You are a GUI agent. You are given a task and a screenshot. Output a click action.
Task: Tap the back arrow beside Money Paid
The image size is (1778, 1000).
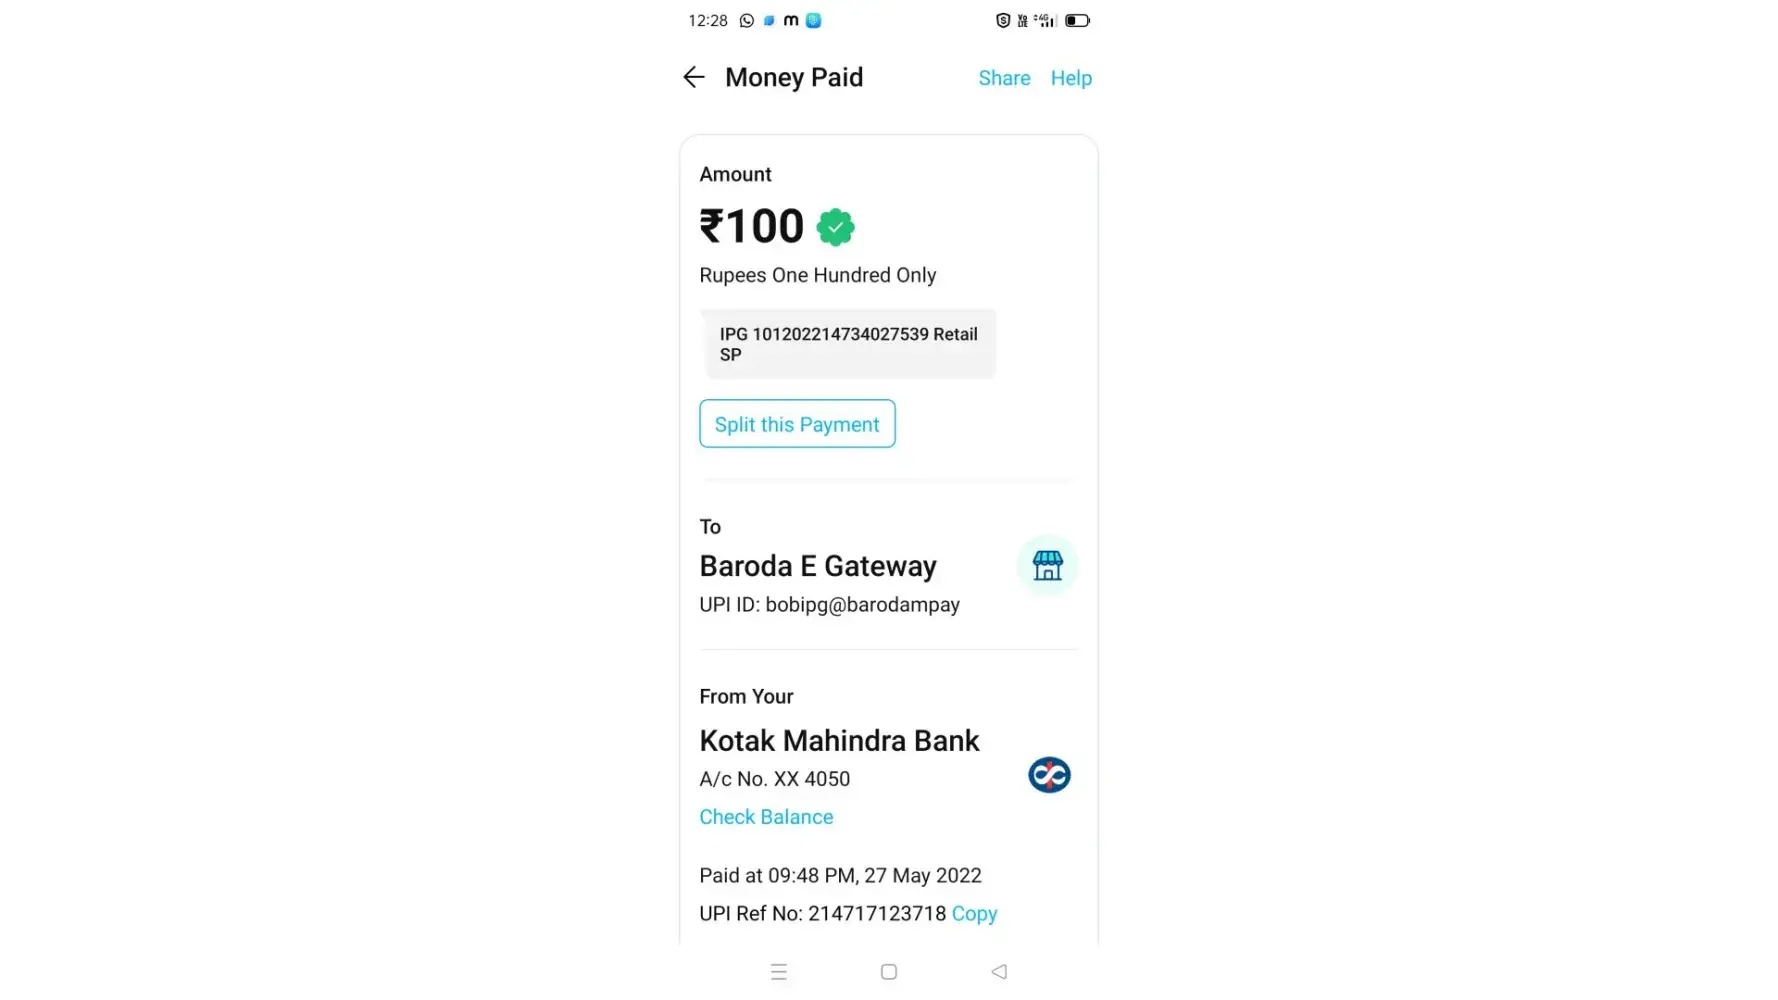tap(694, 77)
